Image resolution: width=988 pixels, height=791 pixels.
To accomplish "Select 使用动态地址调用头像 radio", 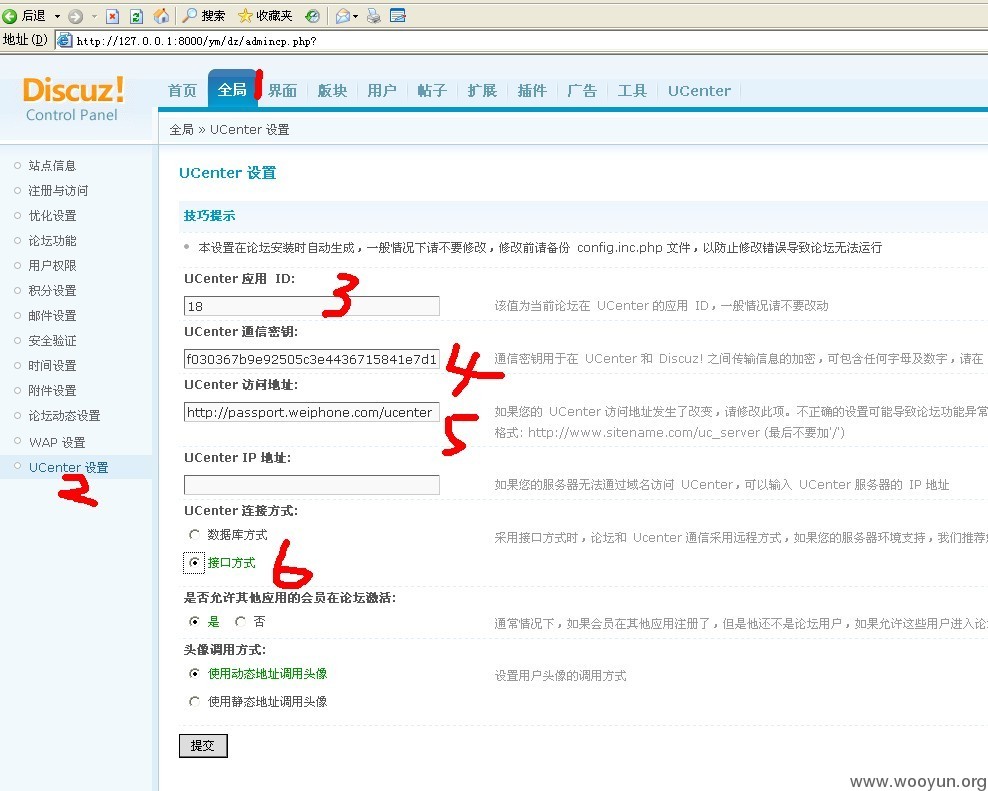I will pos(194,674).
